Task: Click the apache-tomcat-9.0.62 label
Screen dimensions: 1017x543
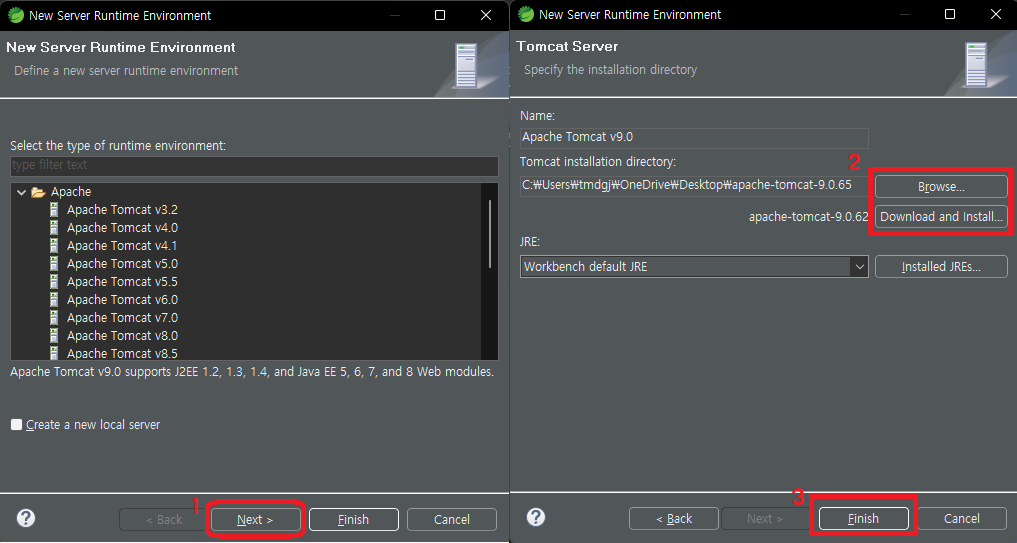Action: [x=808, y=217]
